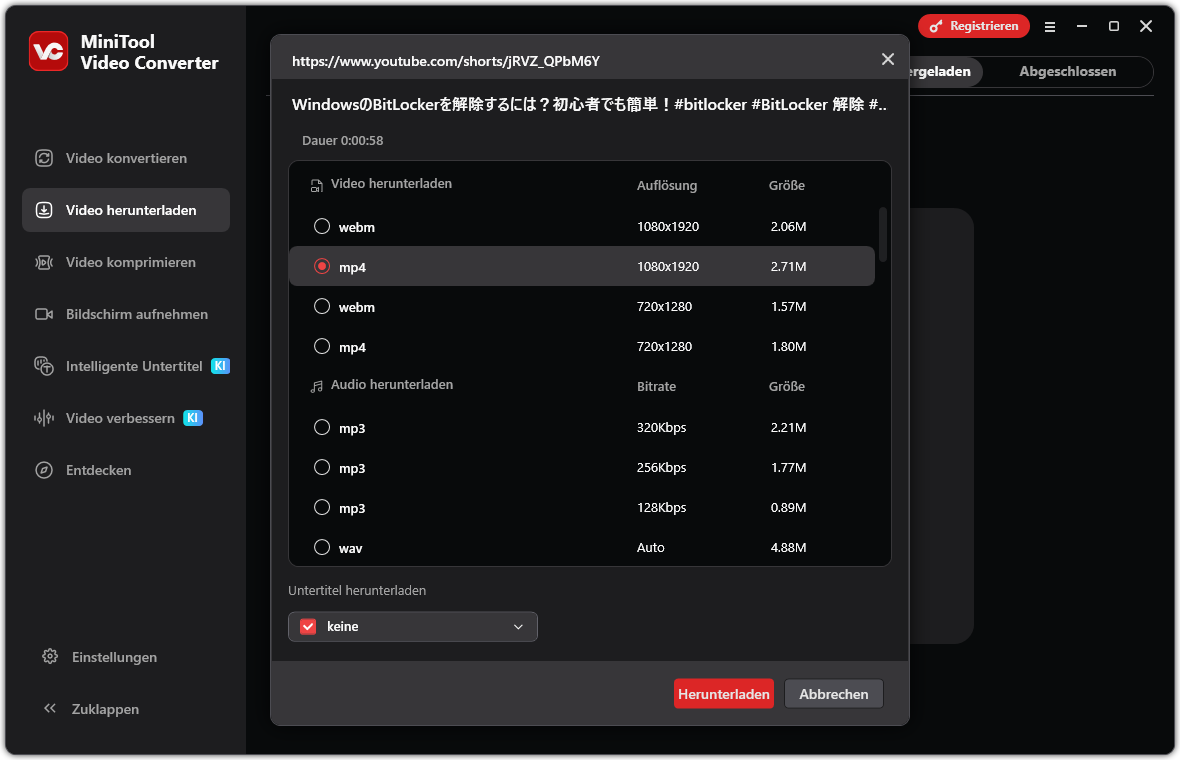Open Video komprimieren in sidebar

126,262
